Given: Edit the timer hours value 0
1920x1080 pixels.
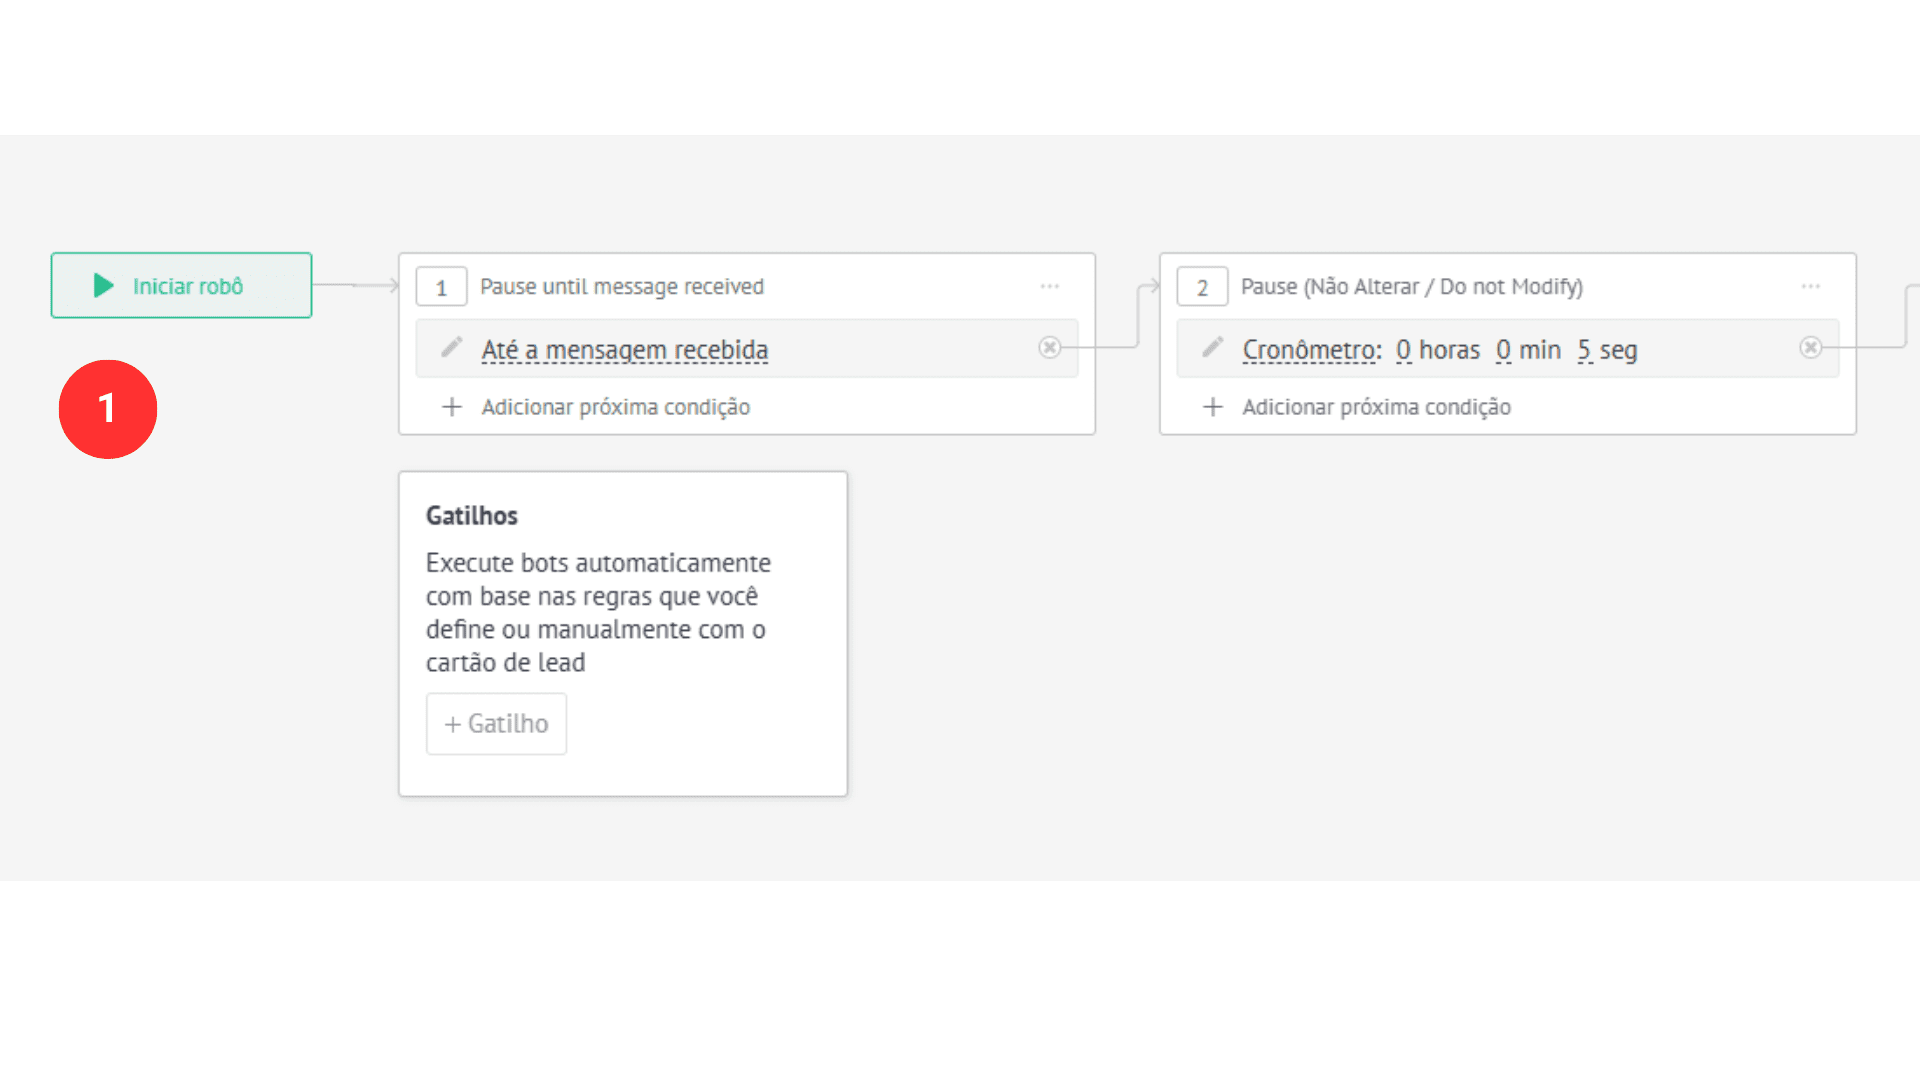Looking at the screenshot, I should point(1403,350).
